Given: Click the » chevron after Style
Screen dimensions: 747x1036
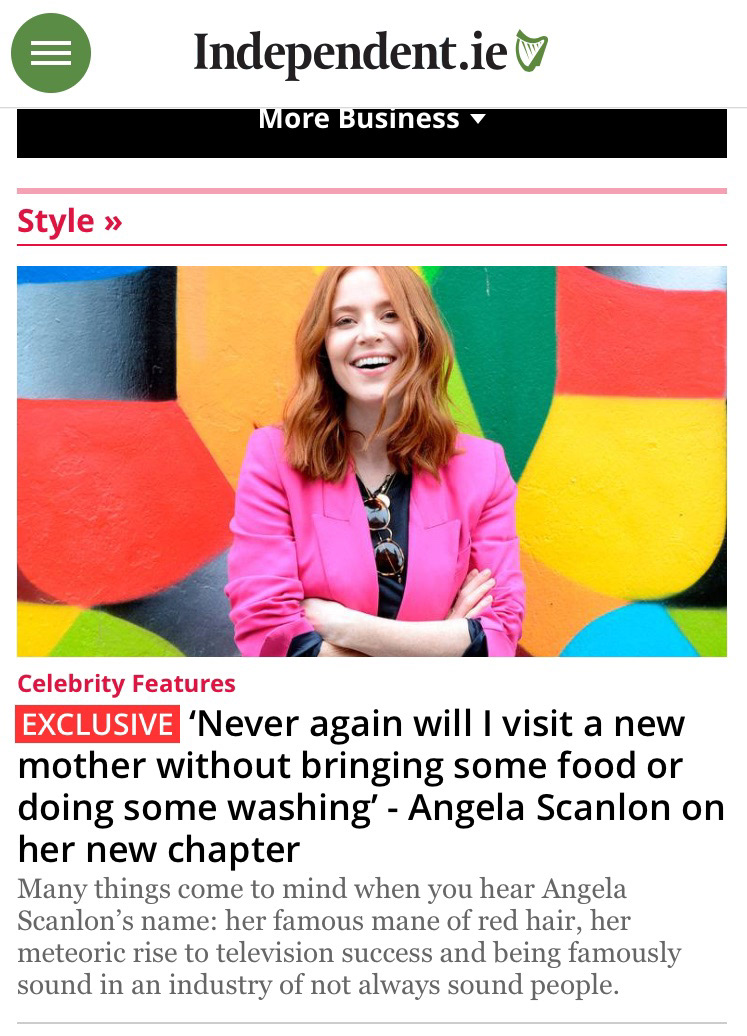Looking at the screenshot, I should coord(113,223).
